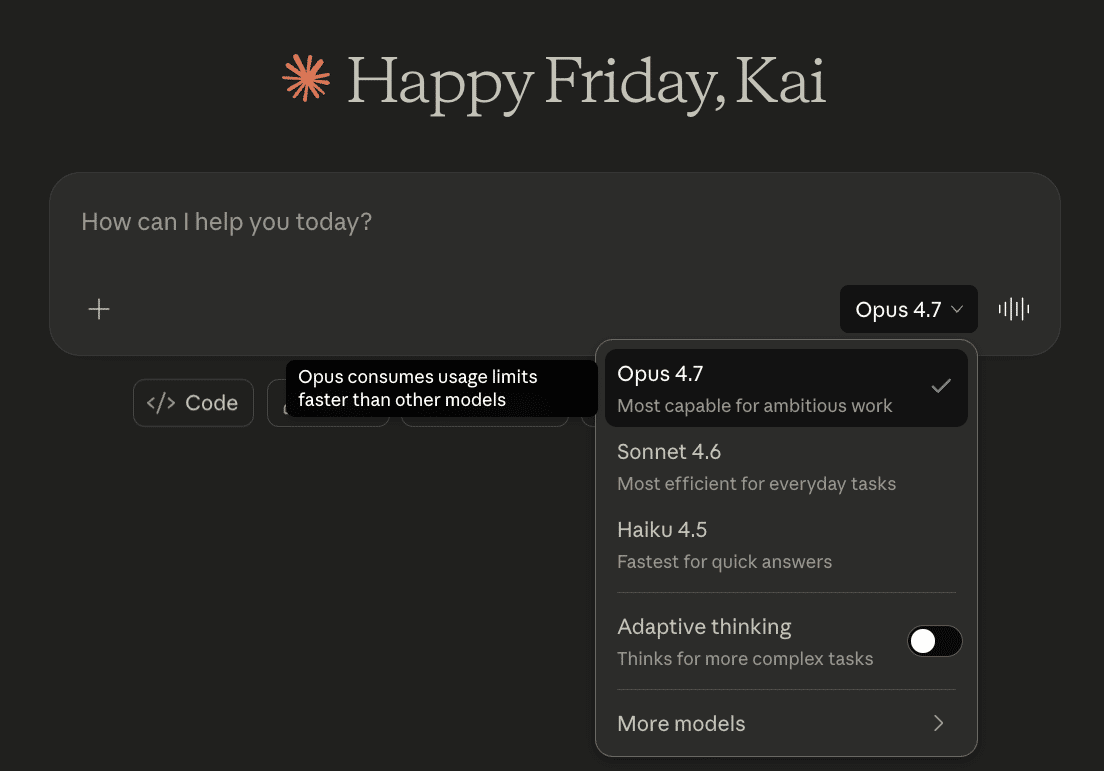This screenshot has height=771, width=1104.
Task: Click the "Adaptive thinking" label
Action: [704, 627]
